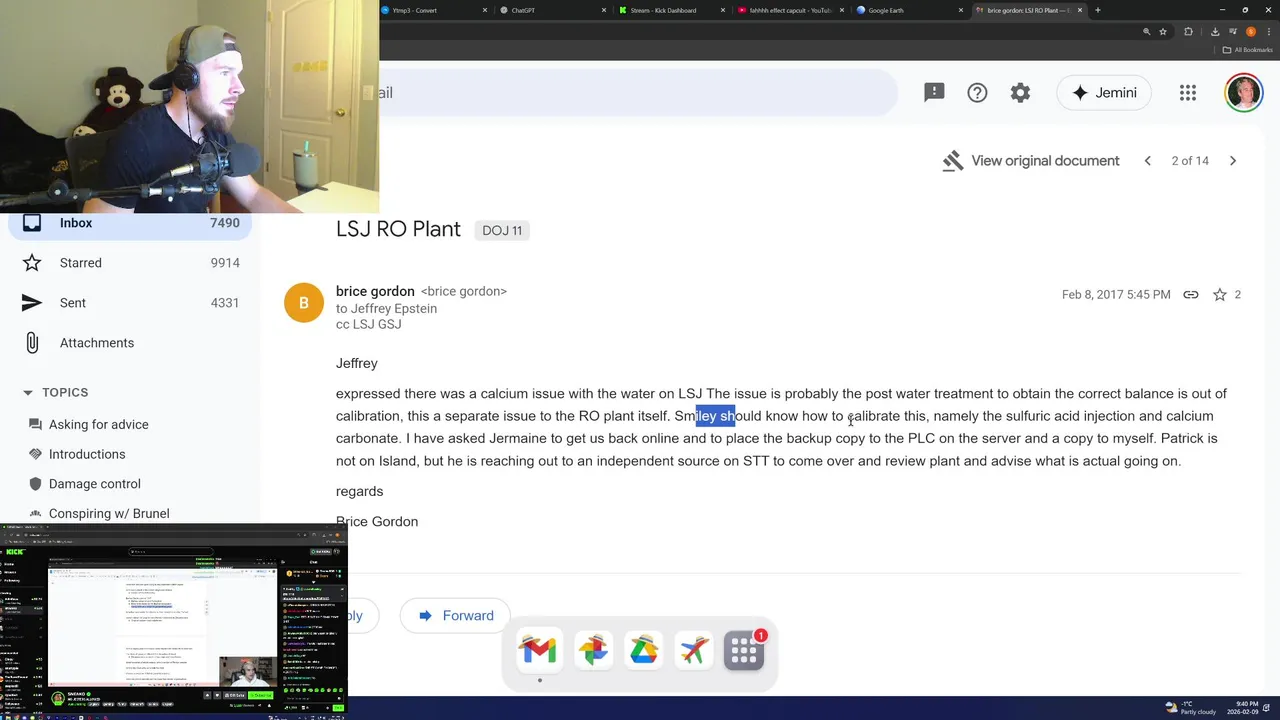Image resolution: width=1280 pixels, height=720 pixels.
Task: Open the Starred folder
Action: 130,263
